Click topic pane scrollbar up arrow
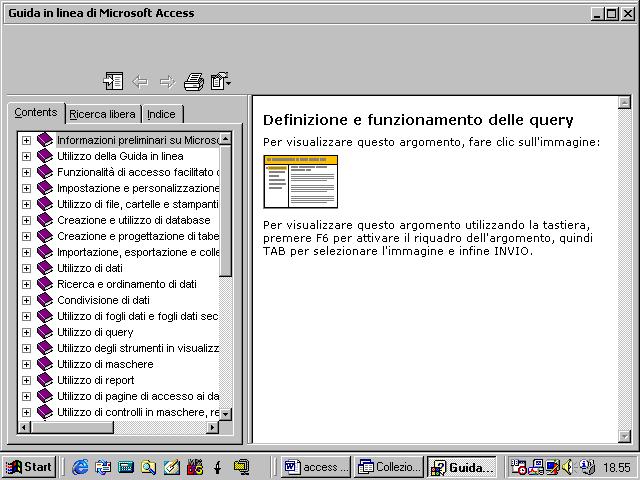The image size is (640, 480). [624, 102]
